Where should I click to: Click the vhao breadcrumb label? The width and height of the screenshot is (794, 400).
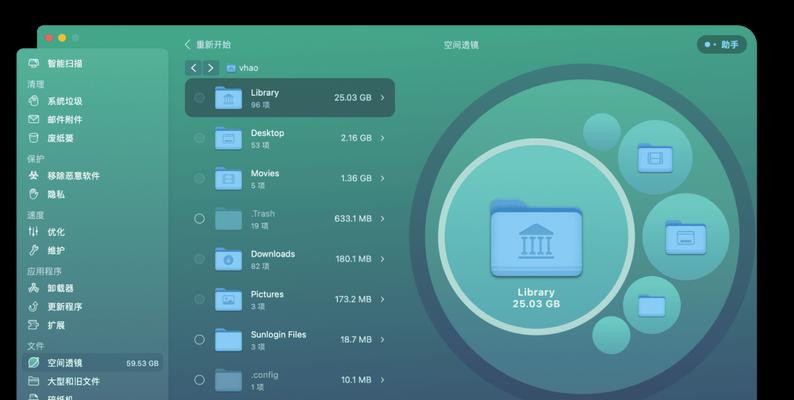(x=249, y=68)
